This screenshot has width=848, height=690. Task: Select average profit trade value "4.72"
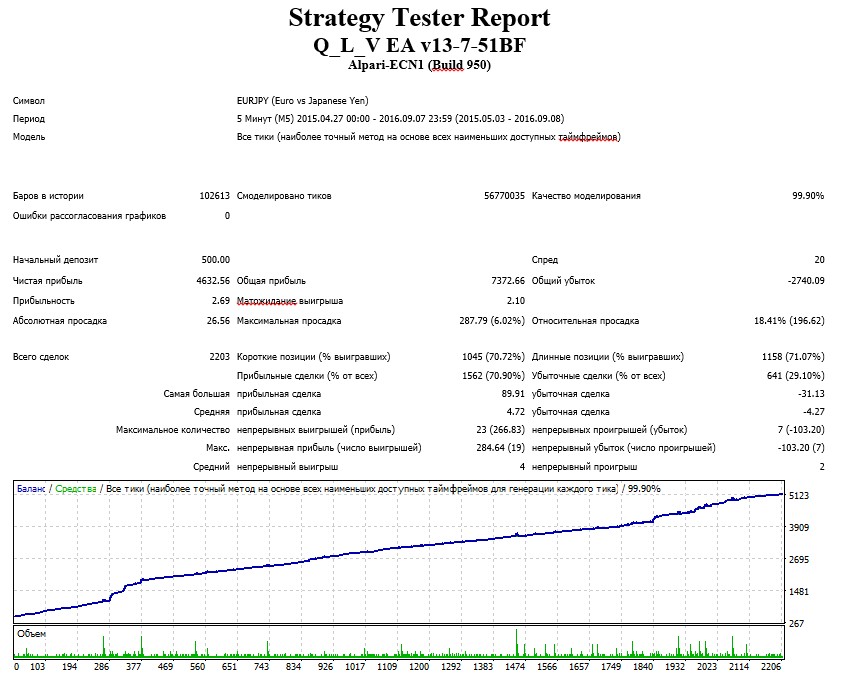516,412
